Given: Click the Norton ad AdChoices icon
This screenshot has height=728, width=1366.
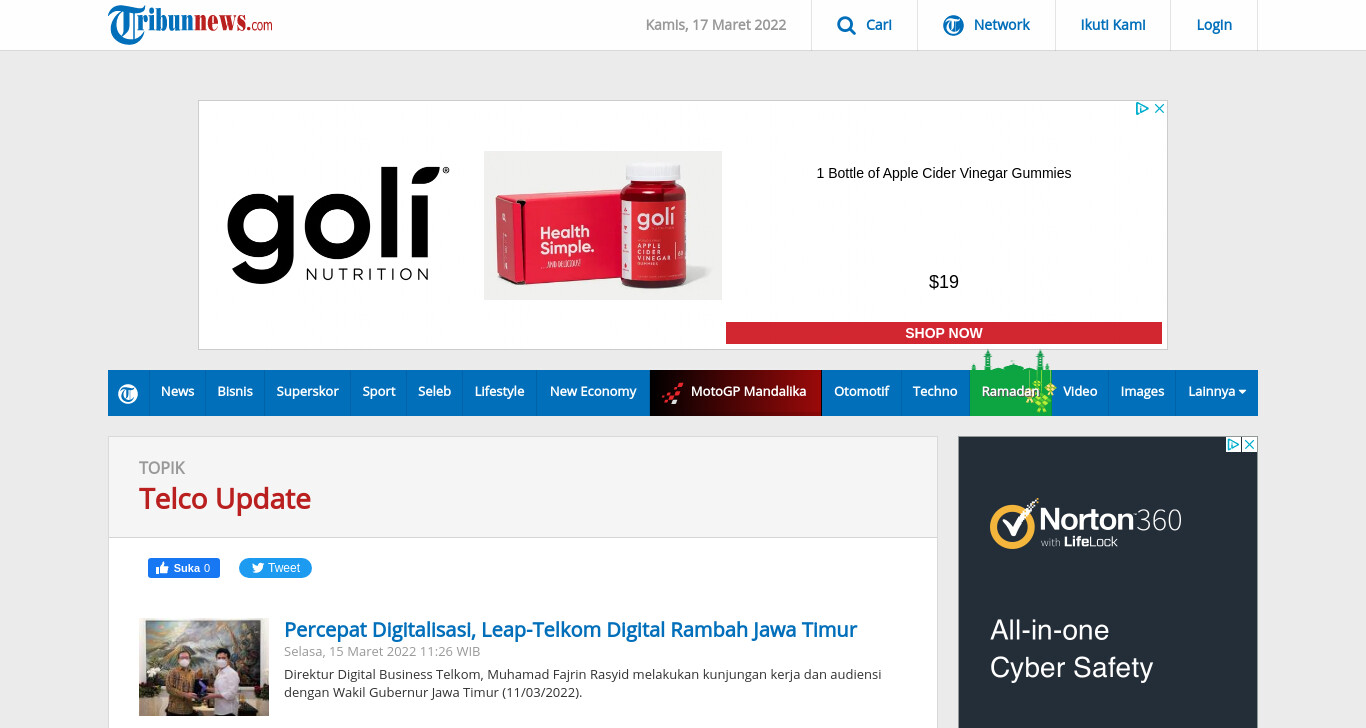Looking at the screenshot, I should (x=1234, y=444).
